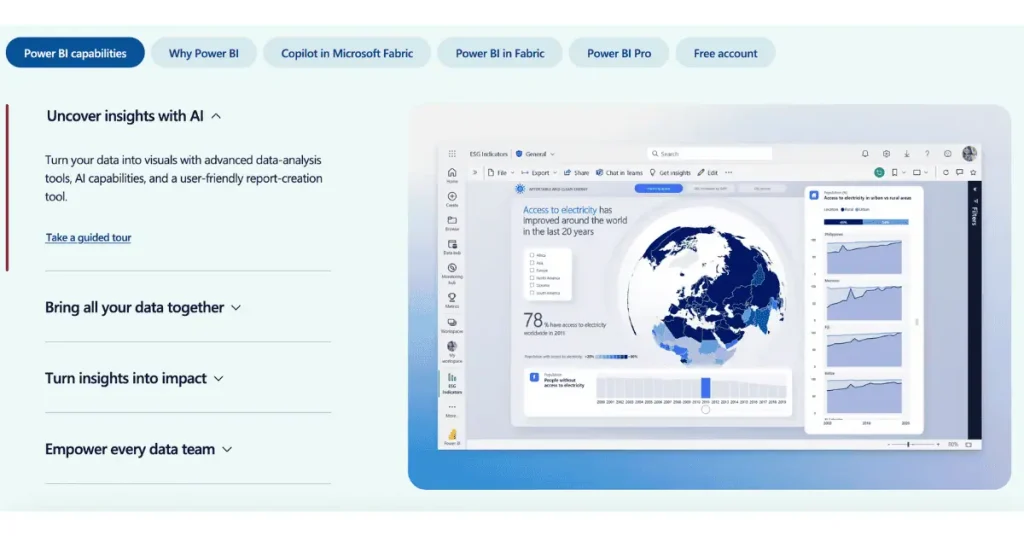Click the download arrow icon
This screenshot has width=1024, height=536.
coord(906,154)
